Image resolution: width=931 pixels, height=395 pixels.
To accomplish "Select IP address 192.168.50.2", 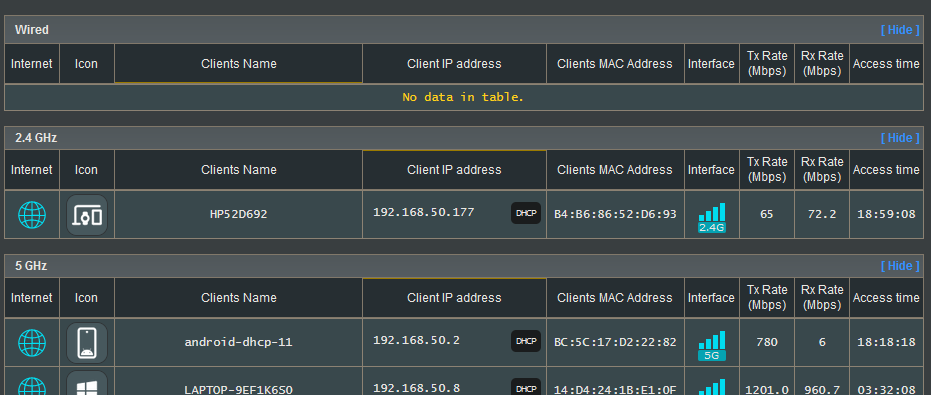I will 416,340.
